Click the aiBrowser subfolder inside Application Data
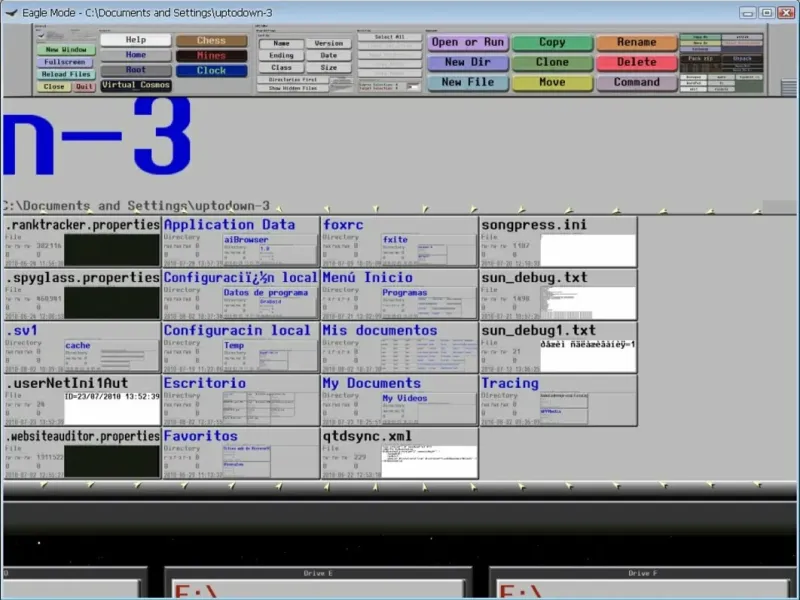 pyautogui.click(x=270, y=249)
